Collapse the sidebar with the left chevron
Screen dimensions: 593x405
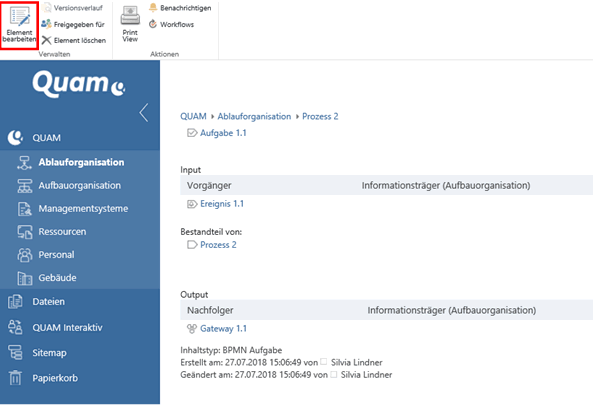pyautogui.click(x=144, y=112)
